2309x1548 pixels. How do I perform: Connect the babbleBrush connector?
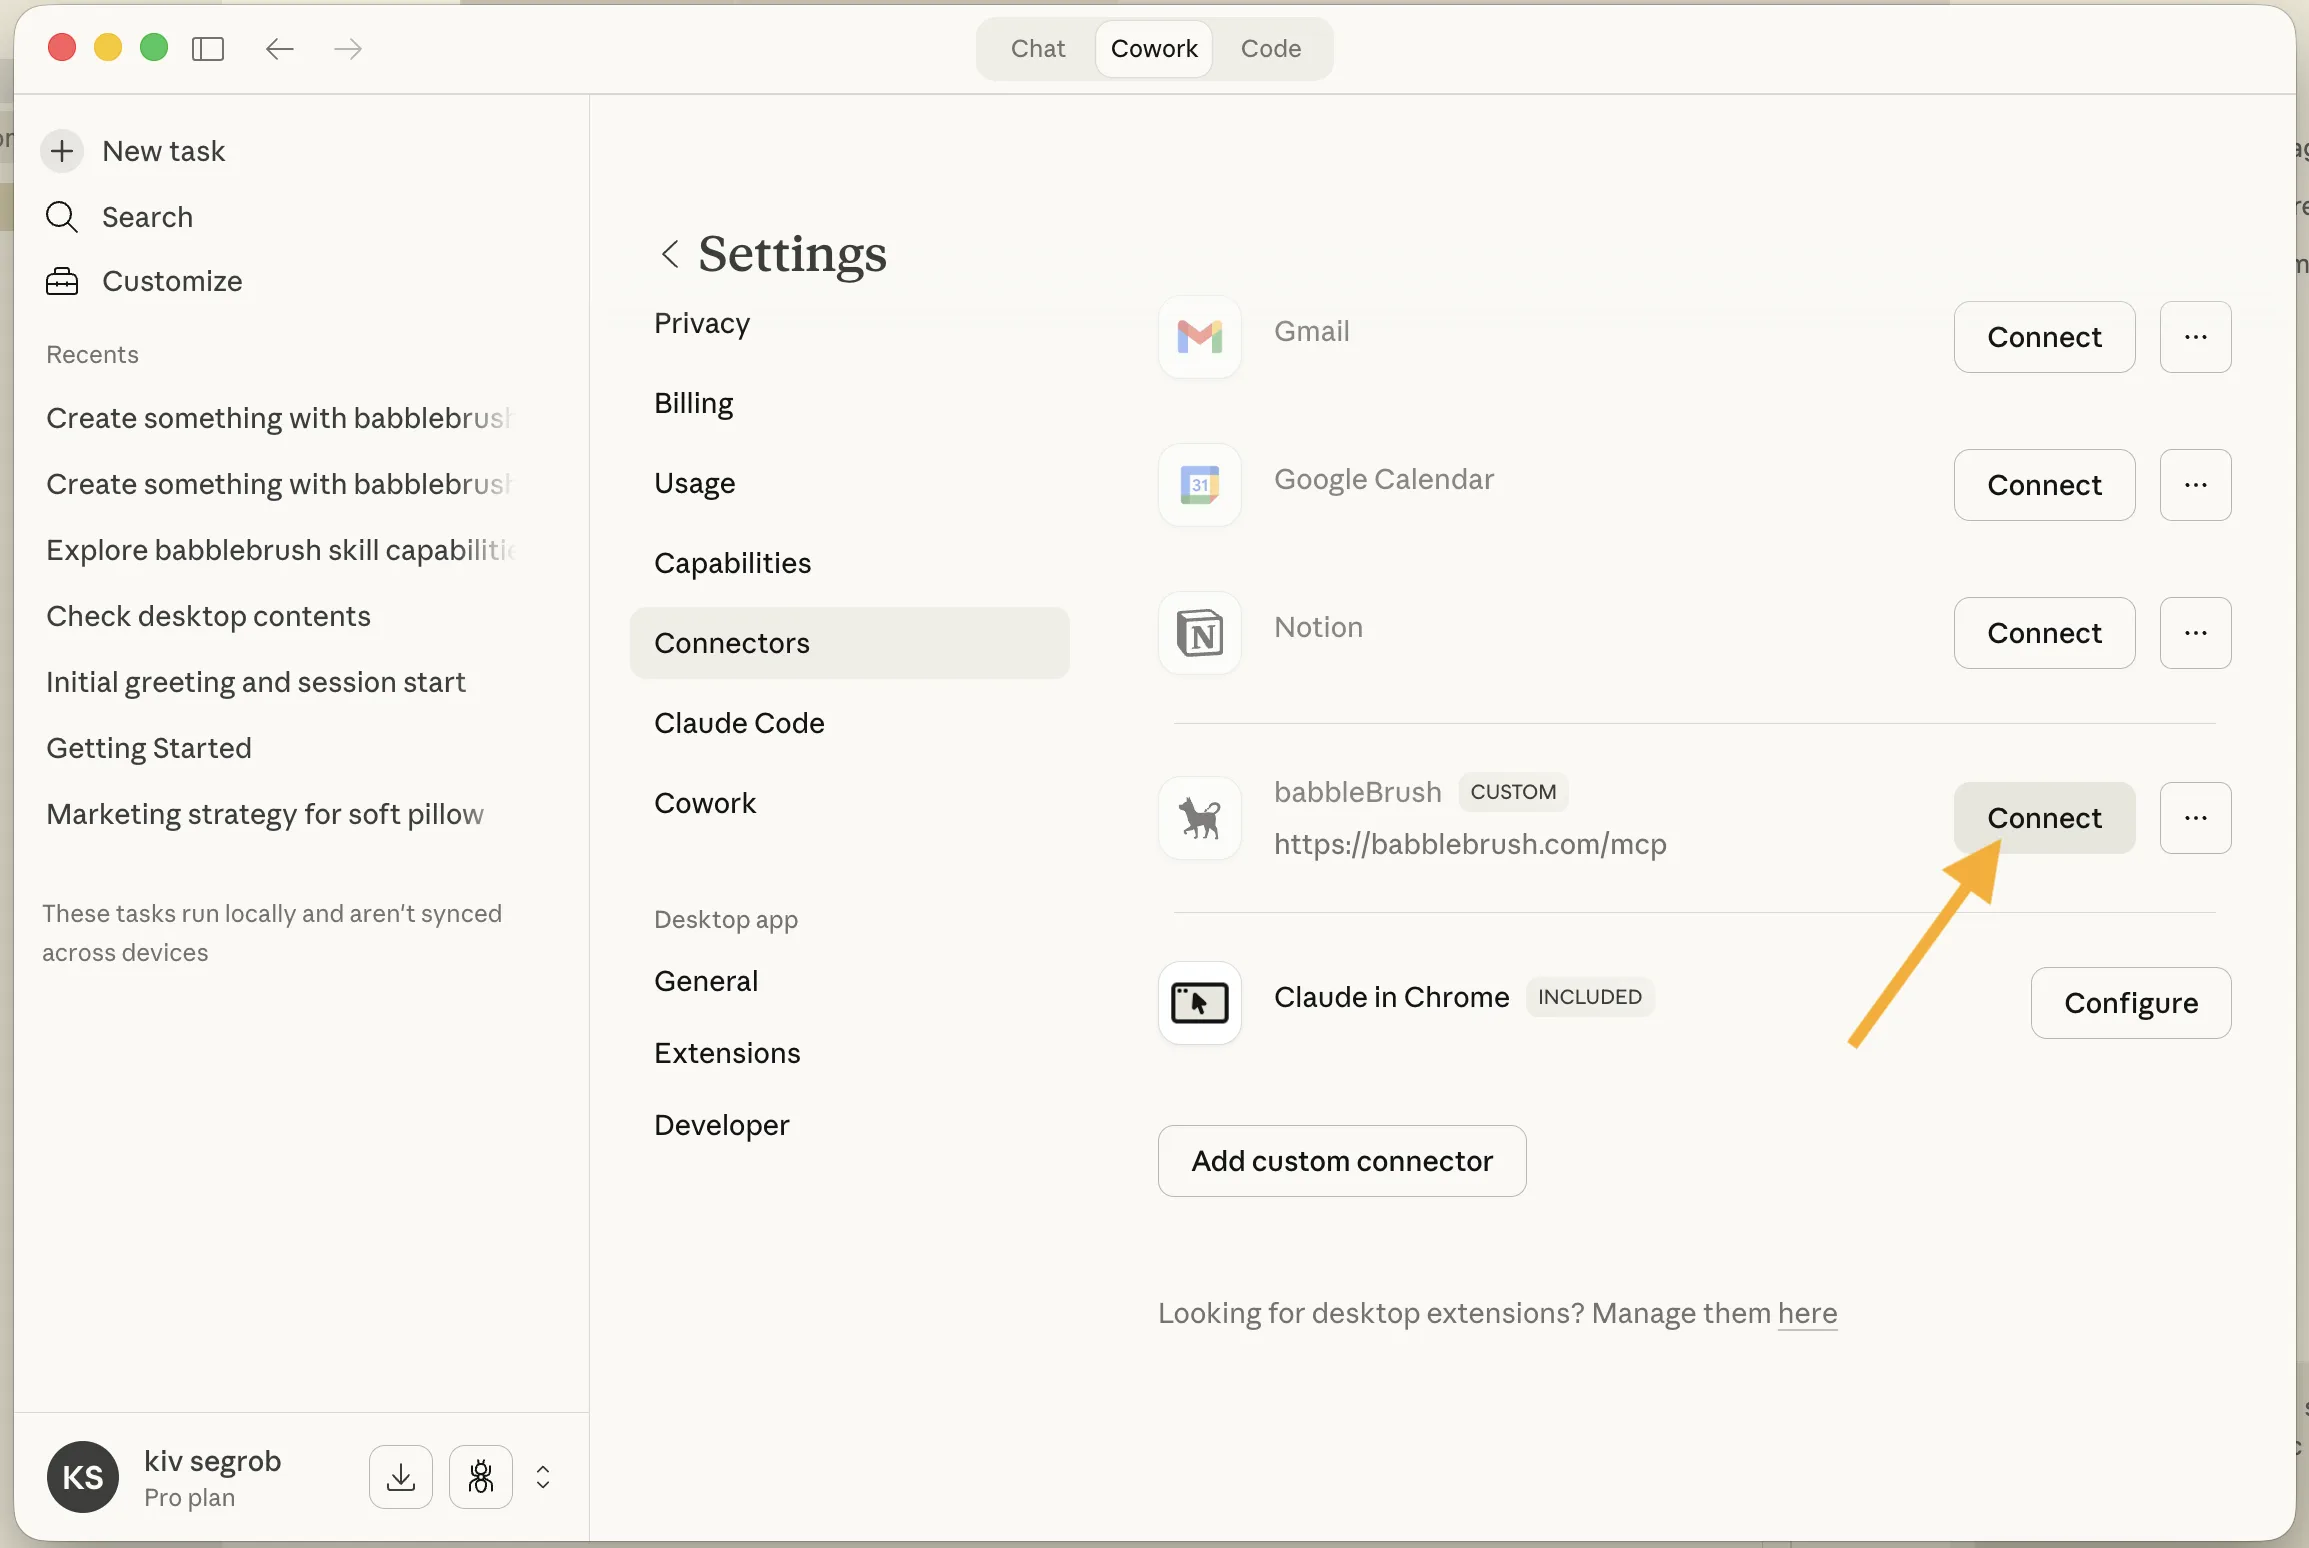pos(2043,818)
